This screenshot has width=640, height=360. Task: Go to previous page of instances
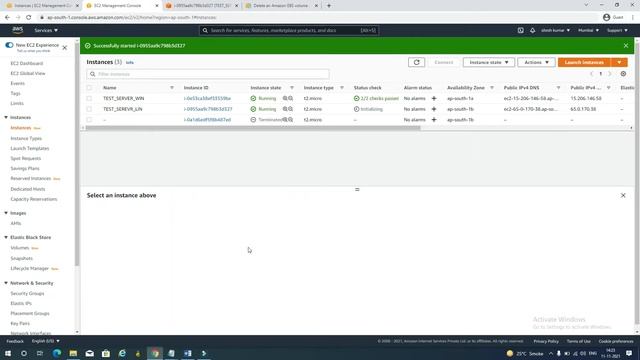(x=591, y=74)
